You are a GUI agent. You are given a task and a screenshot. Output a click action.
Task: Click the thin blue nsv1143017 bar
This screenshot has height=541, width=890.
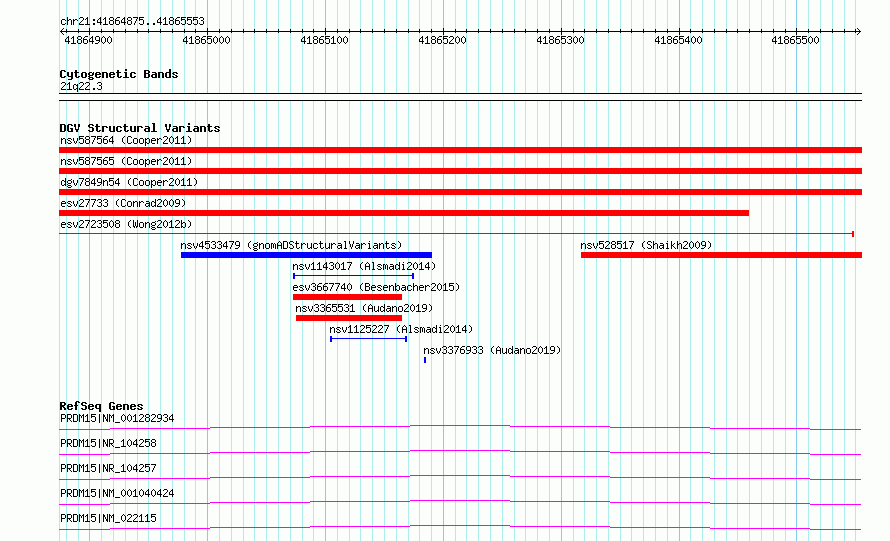click(x=353, y=276)
